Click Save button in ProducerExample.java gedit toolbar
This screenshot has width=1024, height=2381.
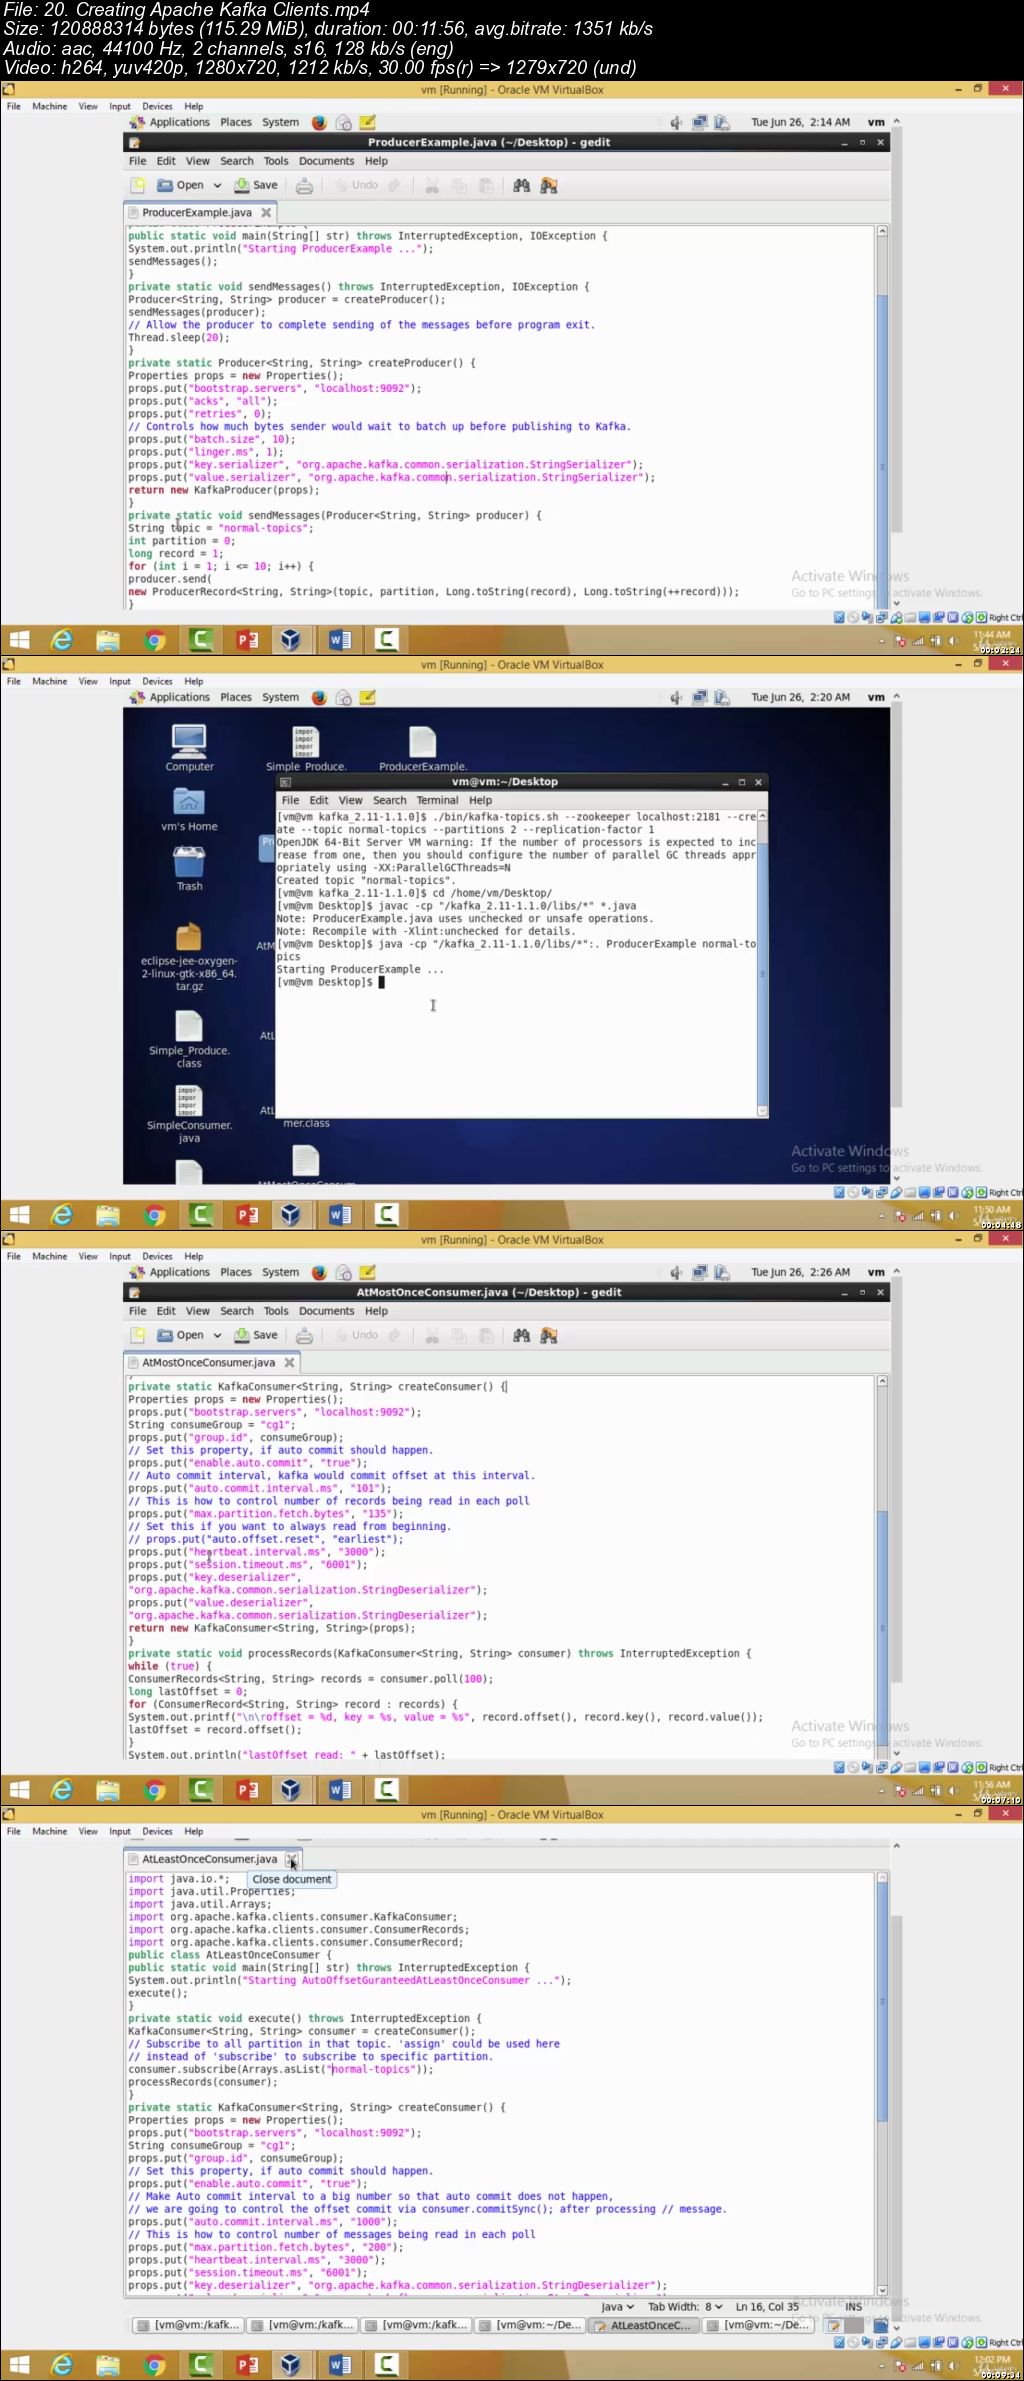[x=256, y=185]
